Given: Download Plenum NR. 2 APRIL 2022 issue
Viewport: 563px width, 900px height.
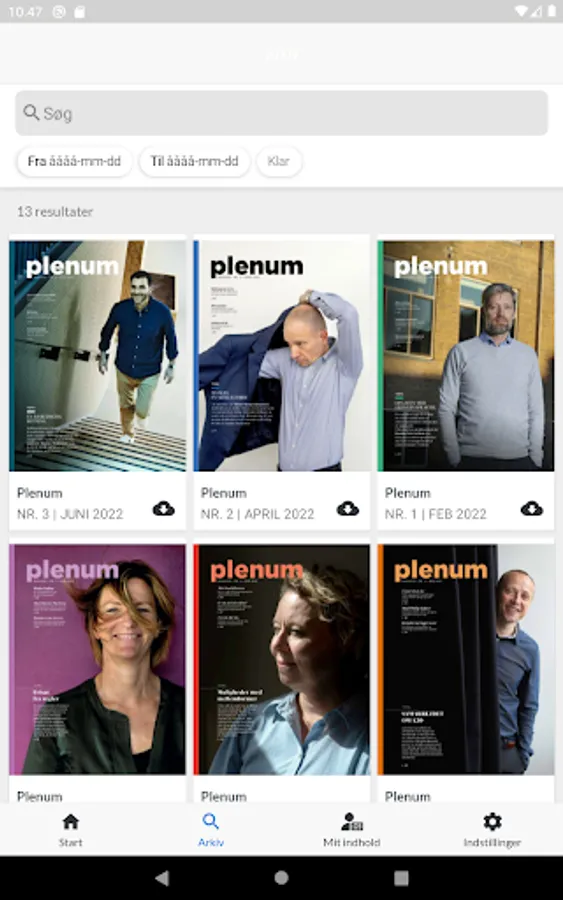Looking at the screenshot, I should pos(348,509).
